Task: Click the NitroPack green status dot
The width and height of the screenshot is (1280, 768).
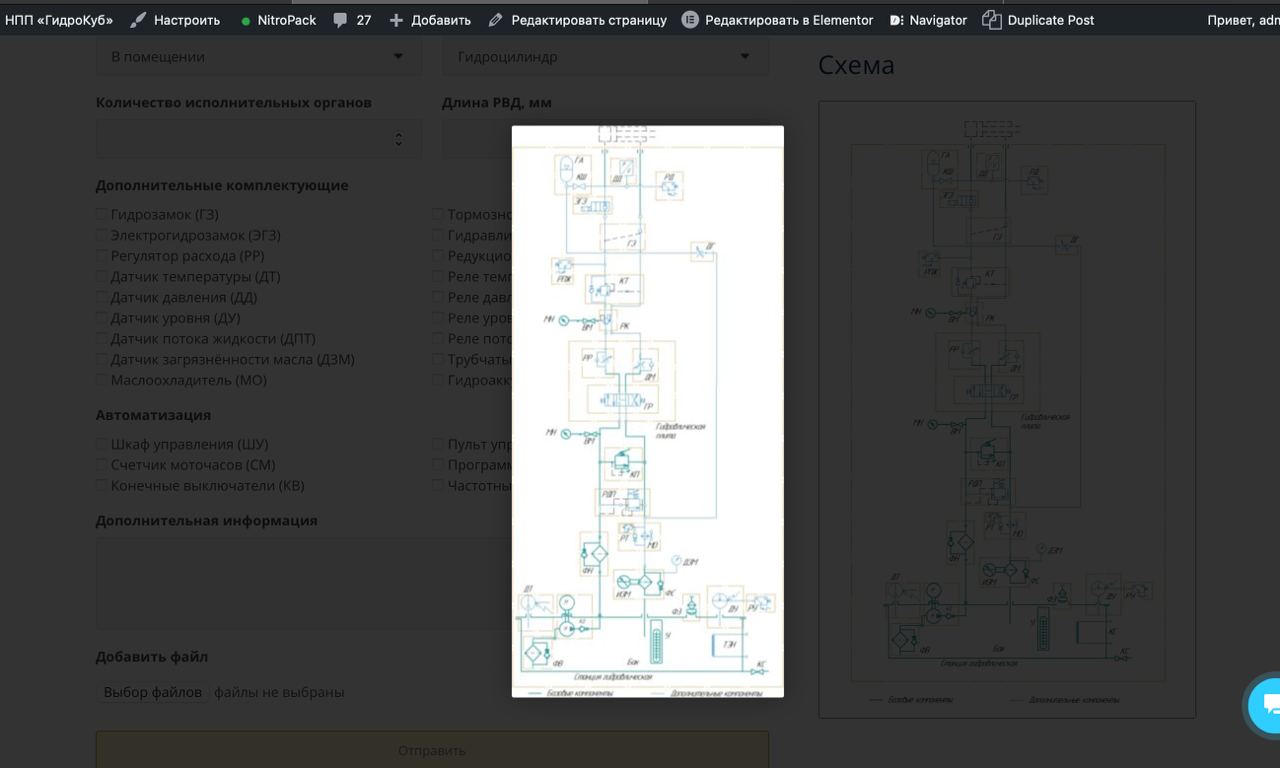Action: coord(246,21)
